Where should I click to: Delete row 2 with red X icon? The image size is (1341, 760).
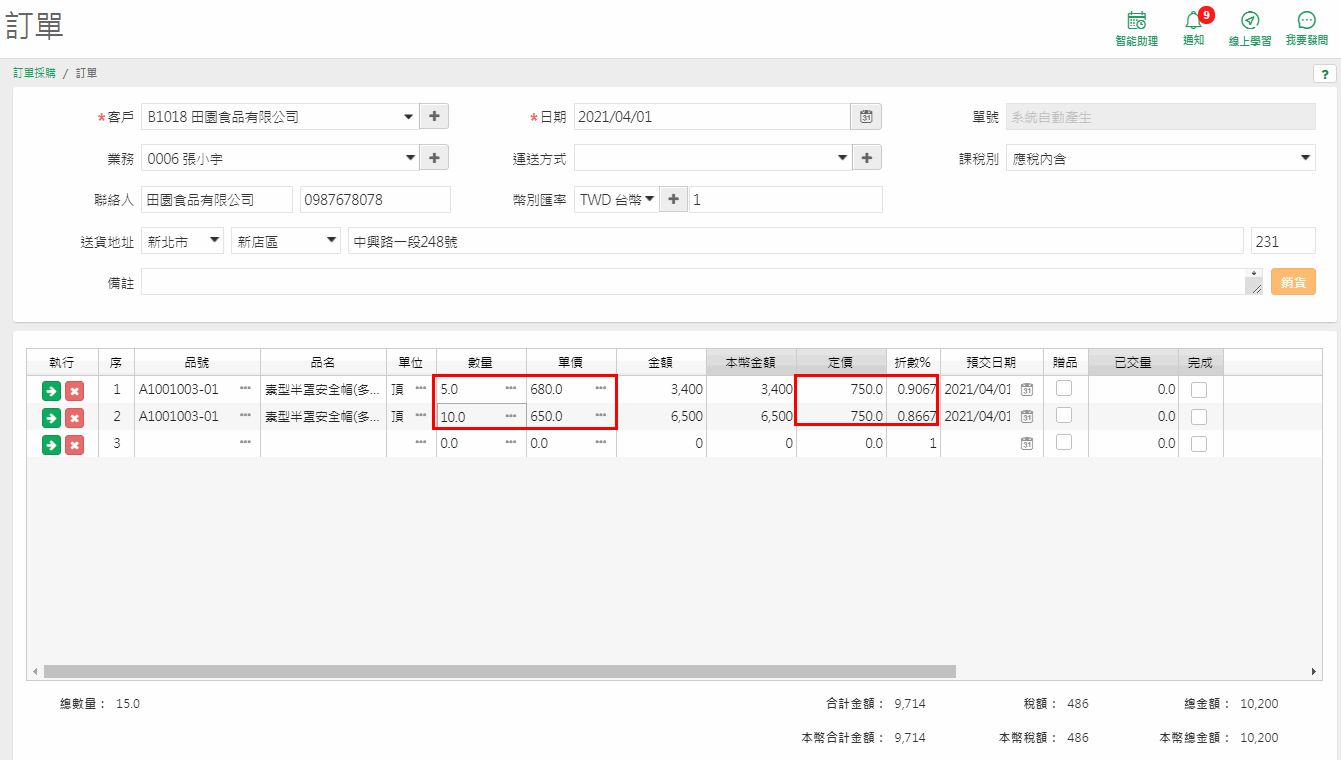click(x=74, y=417)
